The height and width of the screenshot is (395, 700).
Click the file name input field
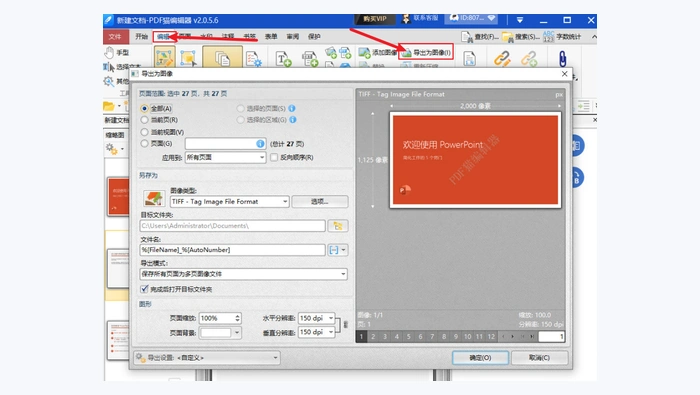(x=232, y=250)
